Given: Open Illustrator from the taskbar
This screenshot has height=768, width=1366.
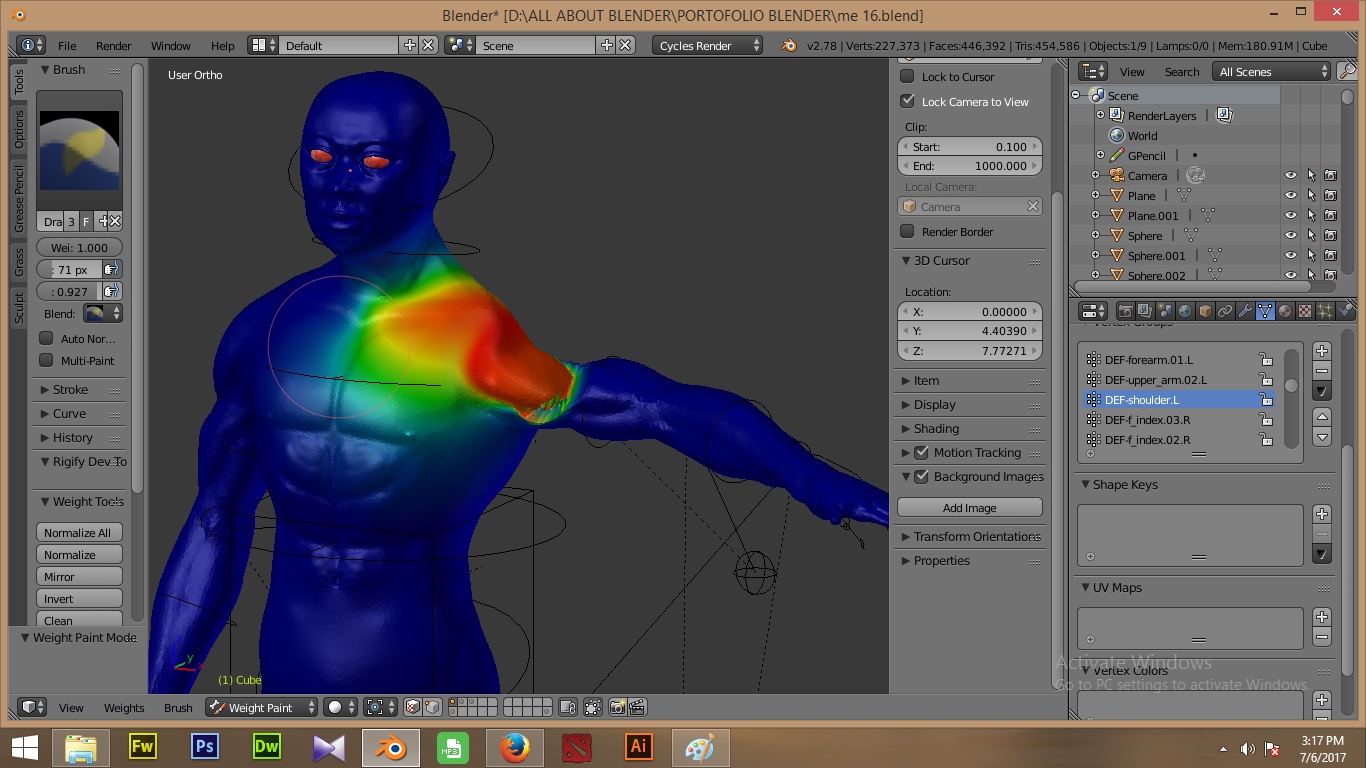Looking at the screenshot, I should [638, 747].
